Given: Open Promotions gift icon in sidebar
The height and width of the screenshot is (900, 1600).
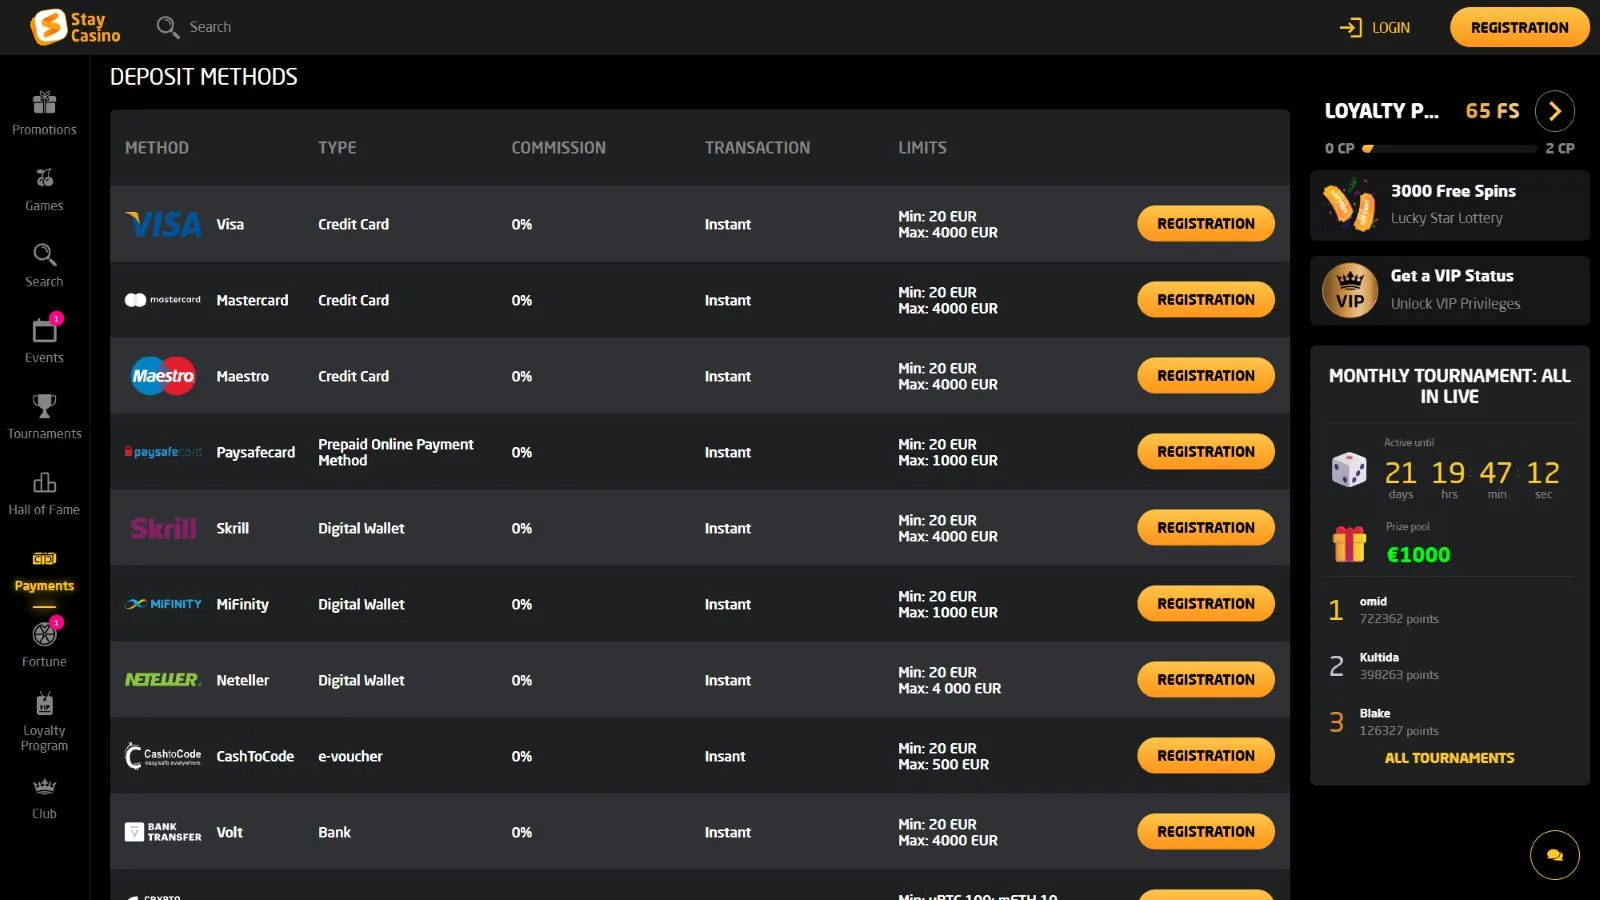Looking at the screenshot, I should pyautogui.click(x=44, y=103).
